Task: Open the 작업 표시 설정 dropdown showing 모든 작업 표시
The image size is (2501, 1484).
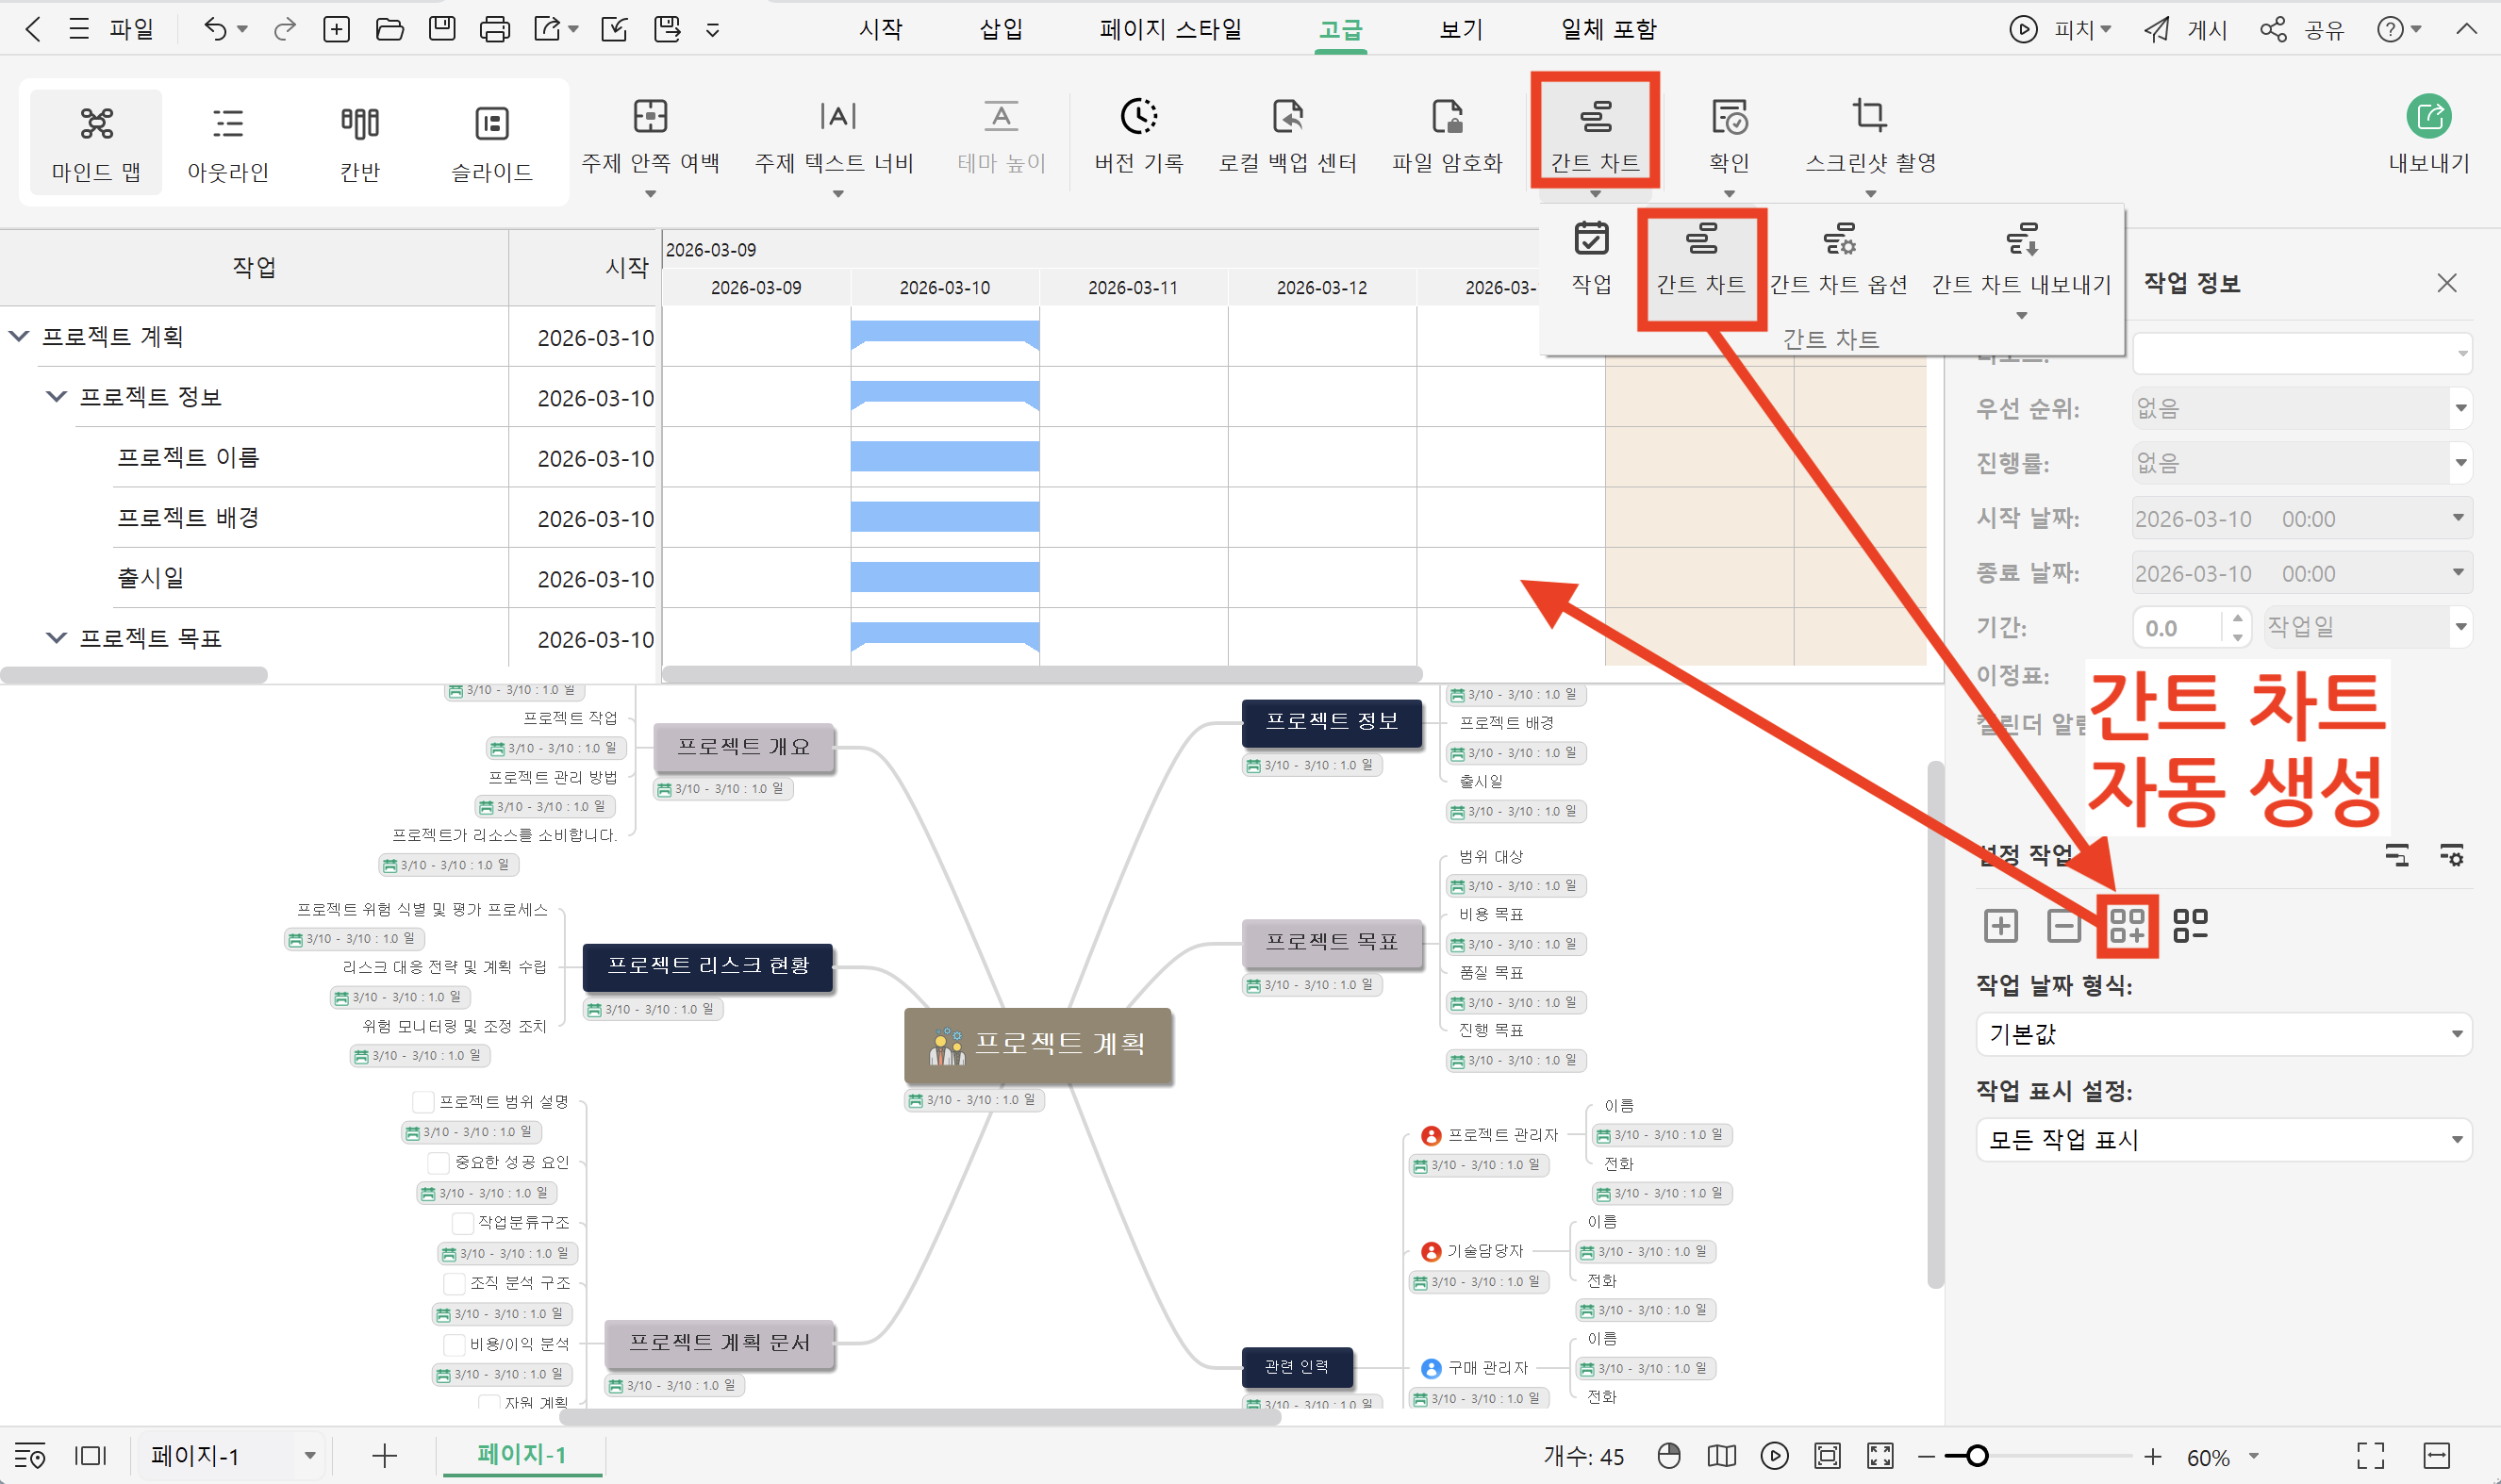Action: [2224, 1139]
